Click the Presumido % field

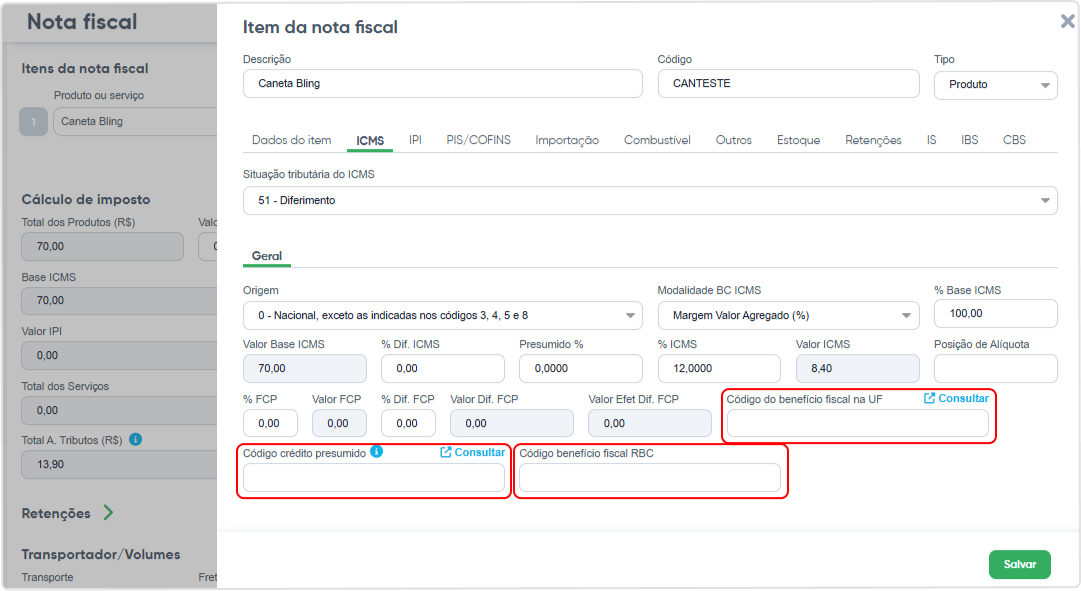coord(580,368)
